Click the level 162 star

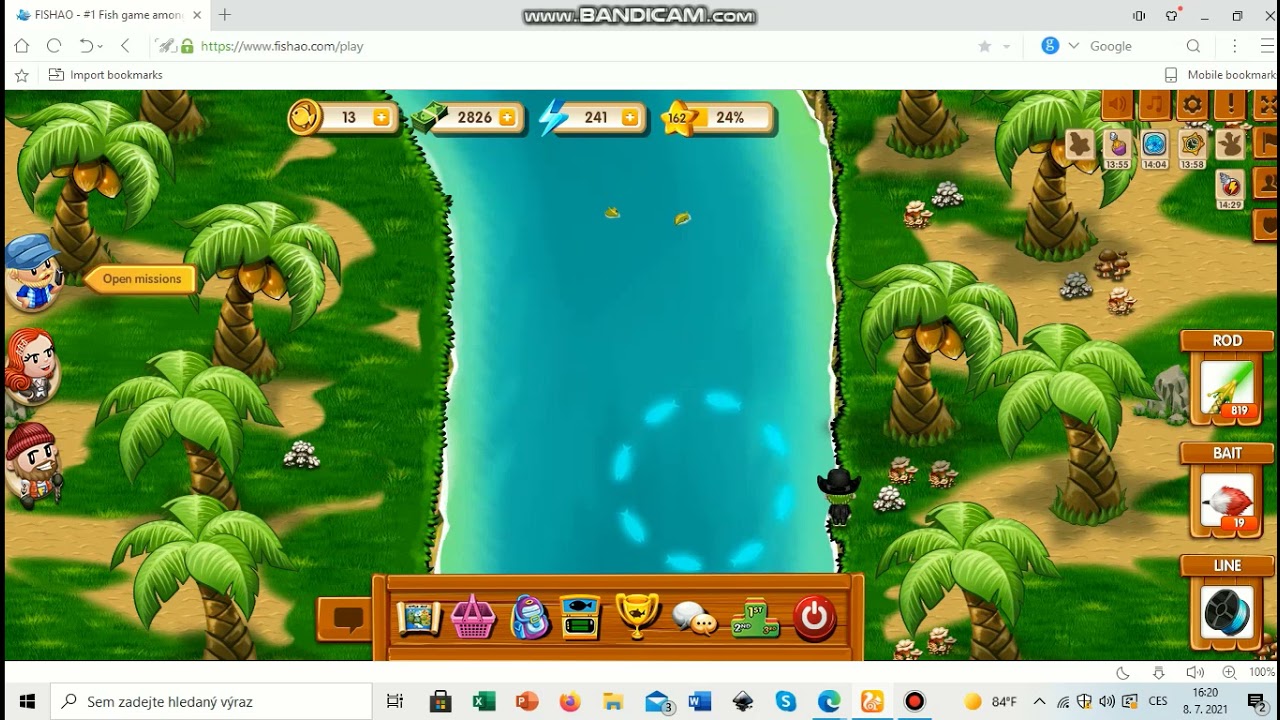[679, 117]
